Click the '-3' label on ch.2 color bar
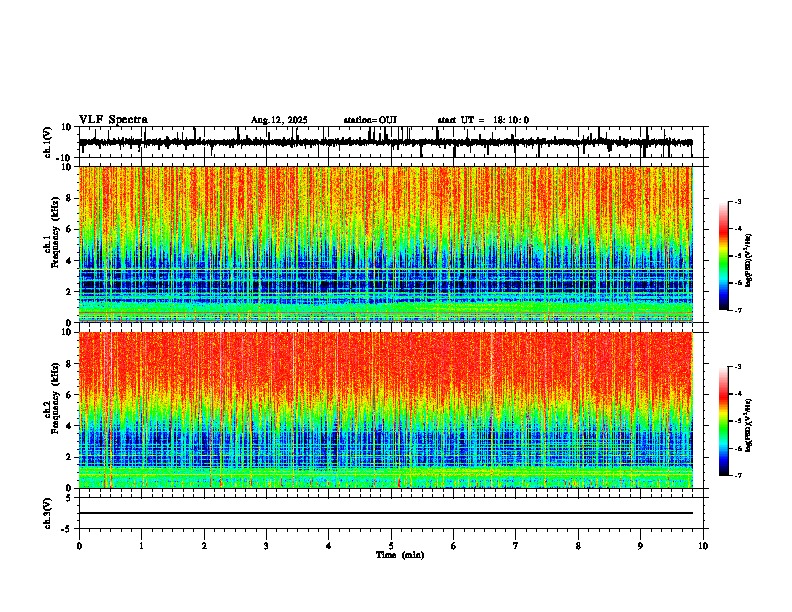Image resolution: width=792 pixels, height=612 pixels. 737,367
